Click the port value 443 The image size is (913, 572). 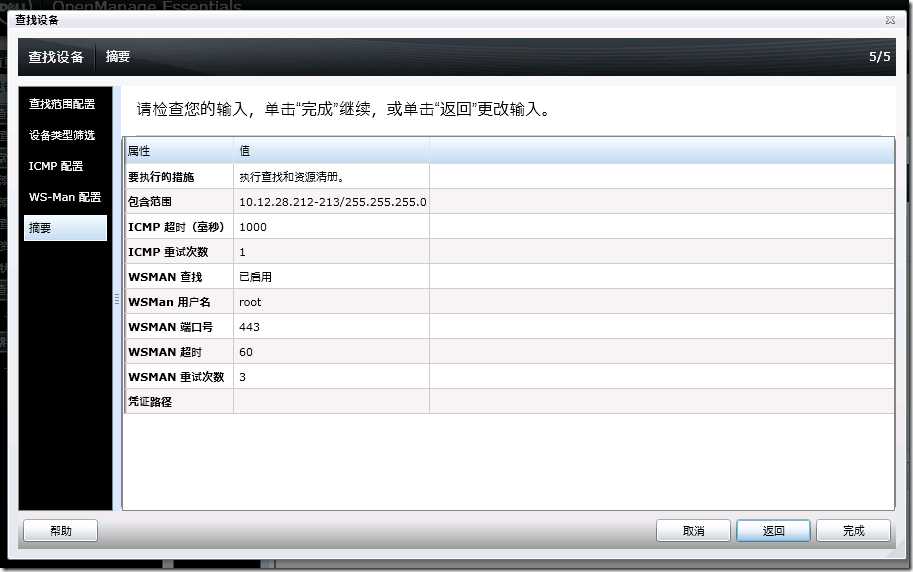[249, 327]
